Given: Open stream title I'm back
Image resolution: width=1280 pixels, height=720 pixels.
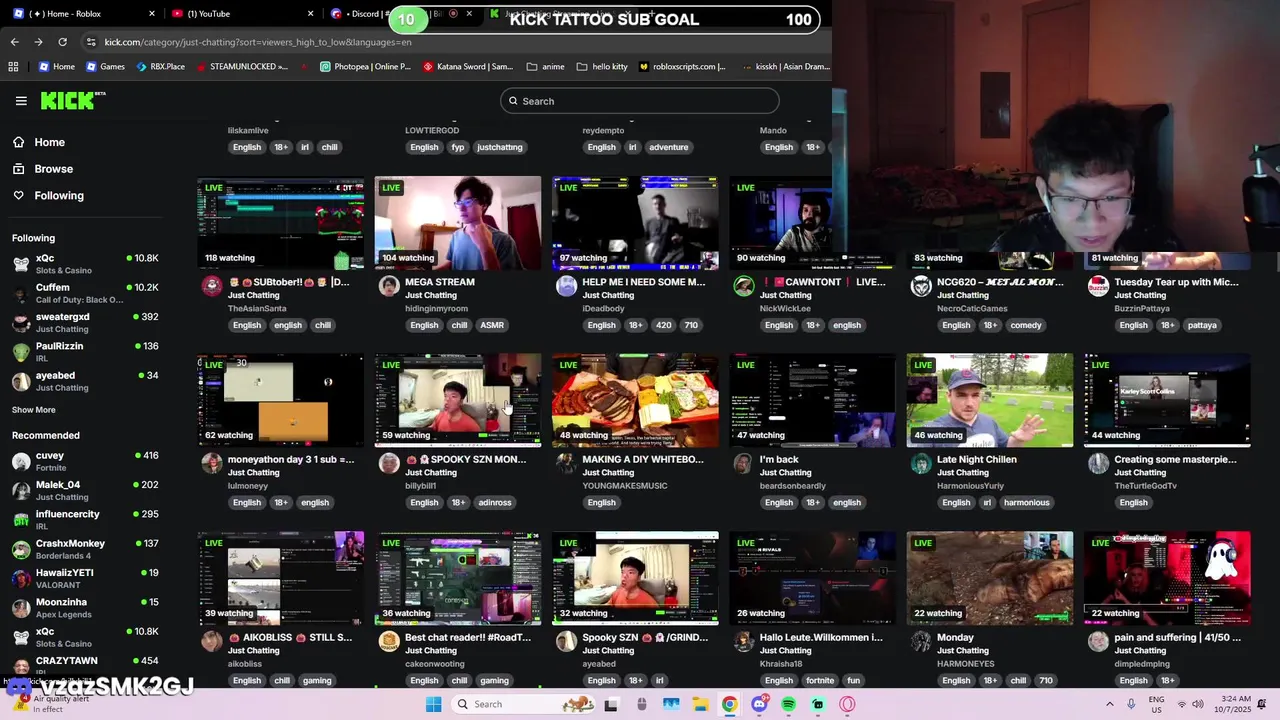Looking at the screenshot, I should (x=779, y=460).
